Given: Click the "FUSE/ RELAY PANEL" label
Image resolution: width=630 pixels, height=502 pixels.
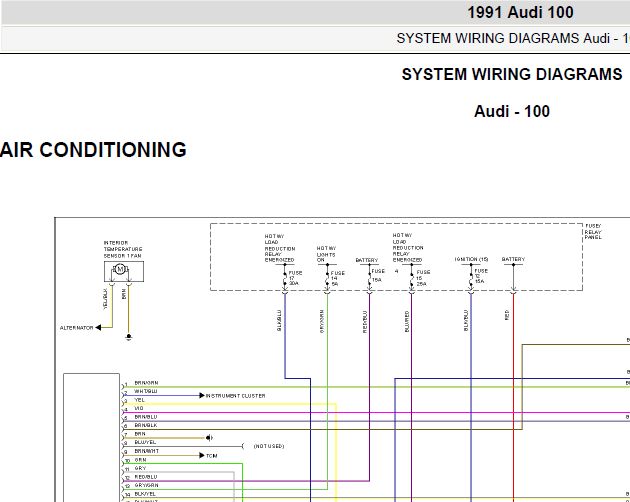Looking at the screenshot, I should coord(593,232).
